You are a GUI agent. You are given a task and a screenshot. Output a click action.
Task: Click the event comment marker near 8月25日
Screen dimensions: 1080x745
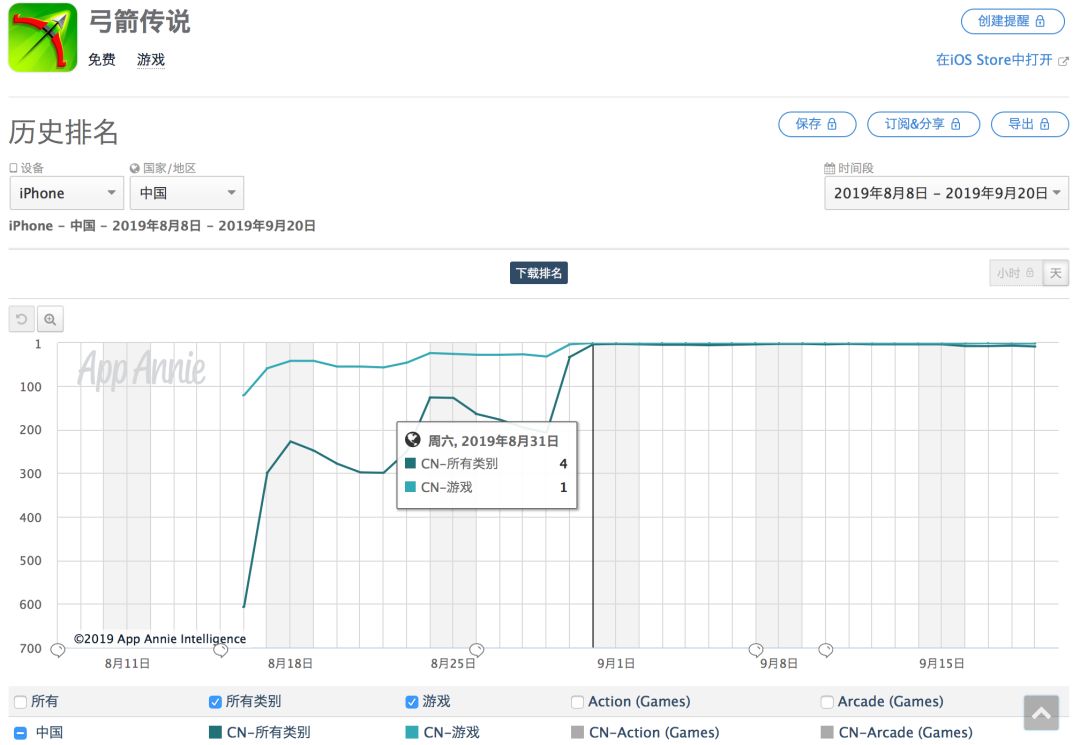tap(477, 650)
